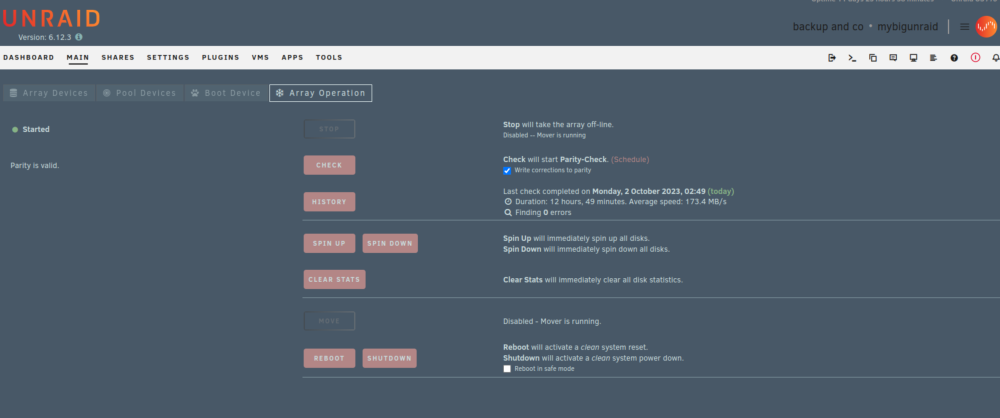1000x418 pixels.
Task: Click the 'mybigunraid' server name
Action: pos(908,27)
